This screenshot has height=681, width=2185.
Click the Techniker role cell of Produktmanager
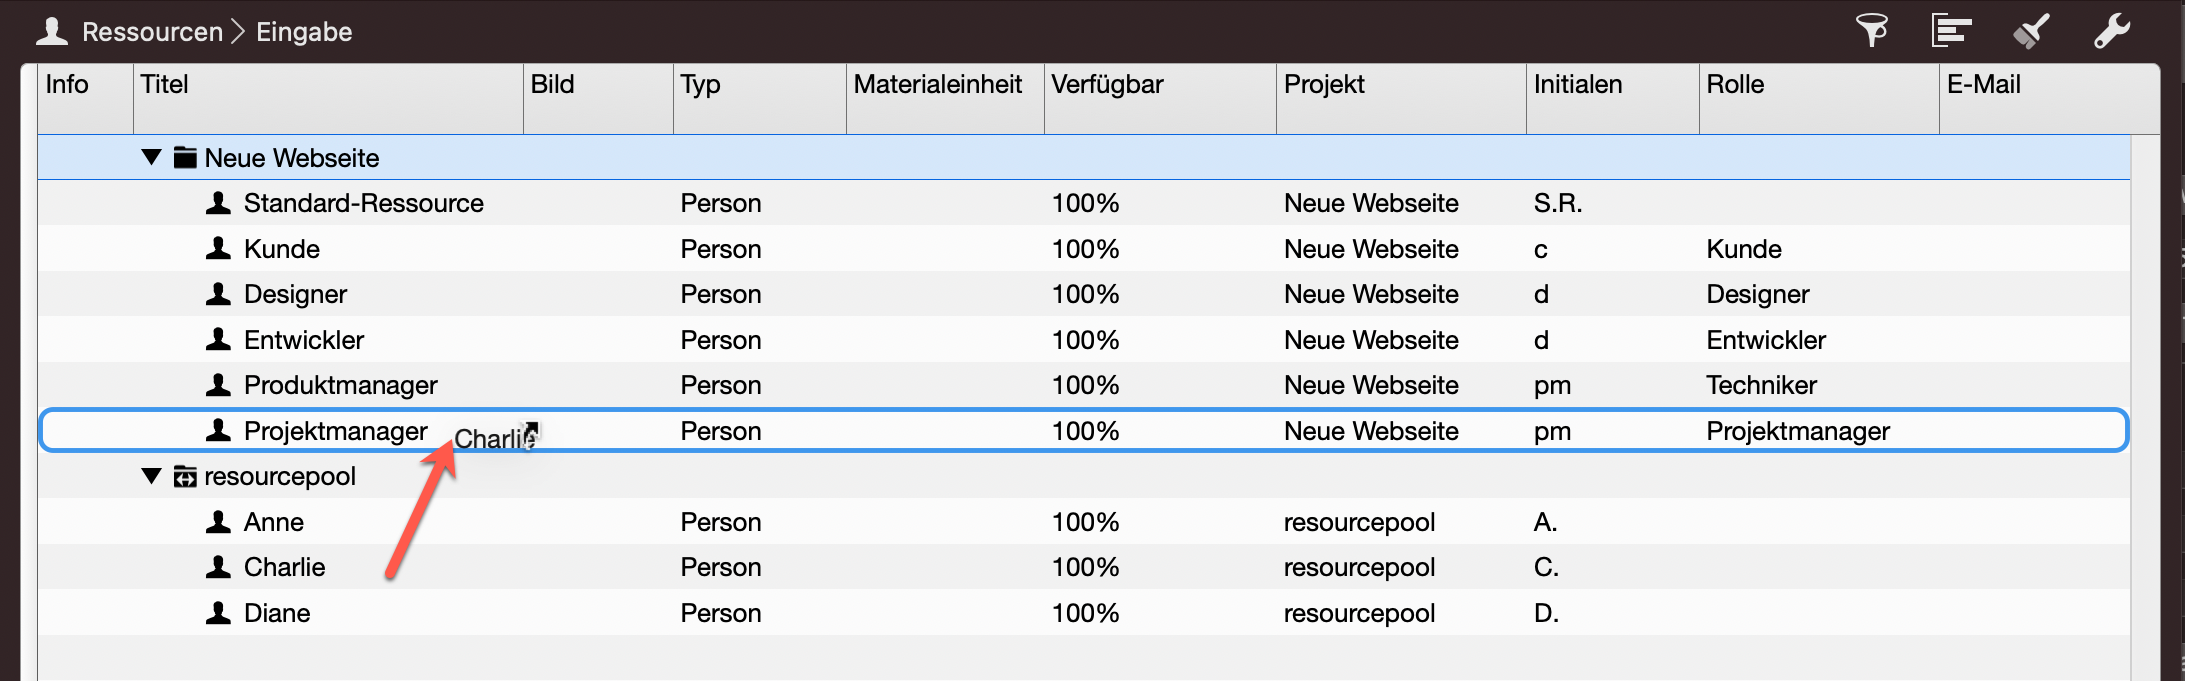coord(1761,386)
